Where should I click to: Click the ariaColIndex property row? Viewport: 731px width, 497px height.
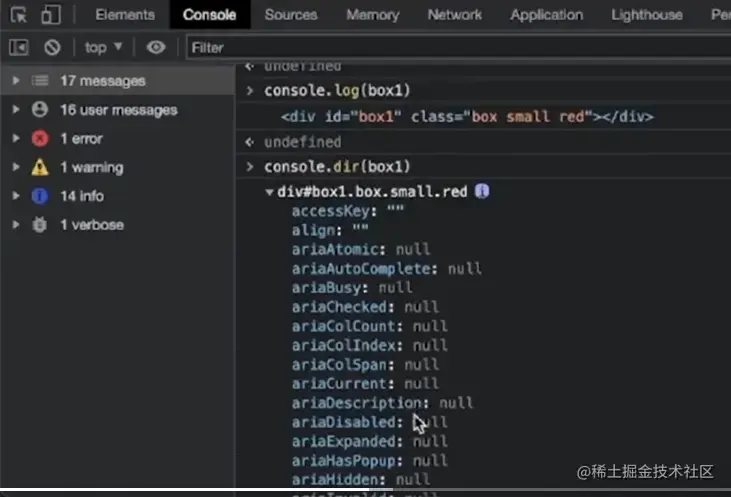370,345
